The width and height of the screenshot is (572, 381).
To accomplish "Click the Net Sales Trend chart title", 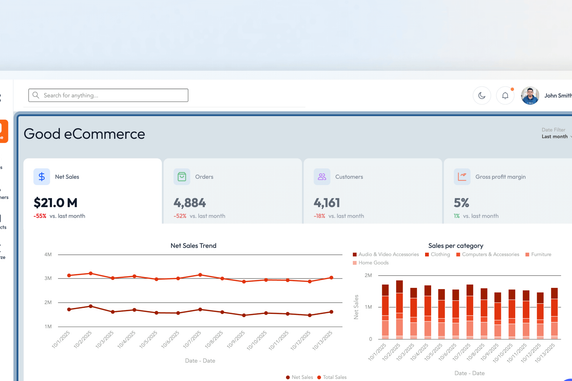I will point(193,246).
